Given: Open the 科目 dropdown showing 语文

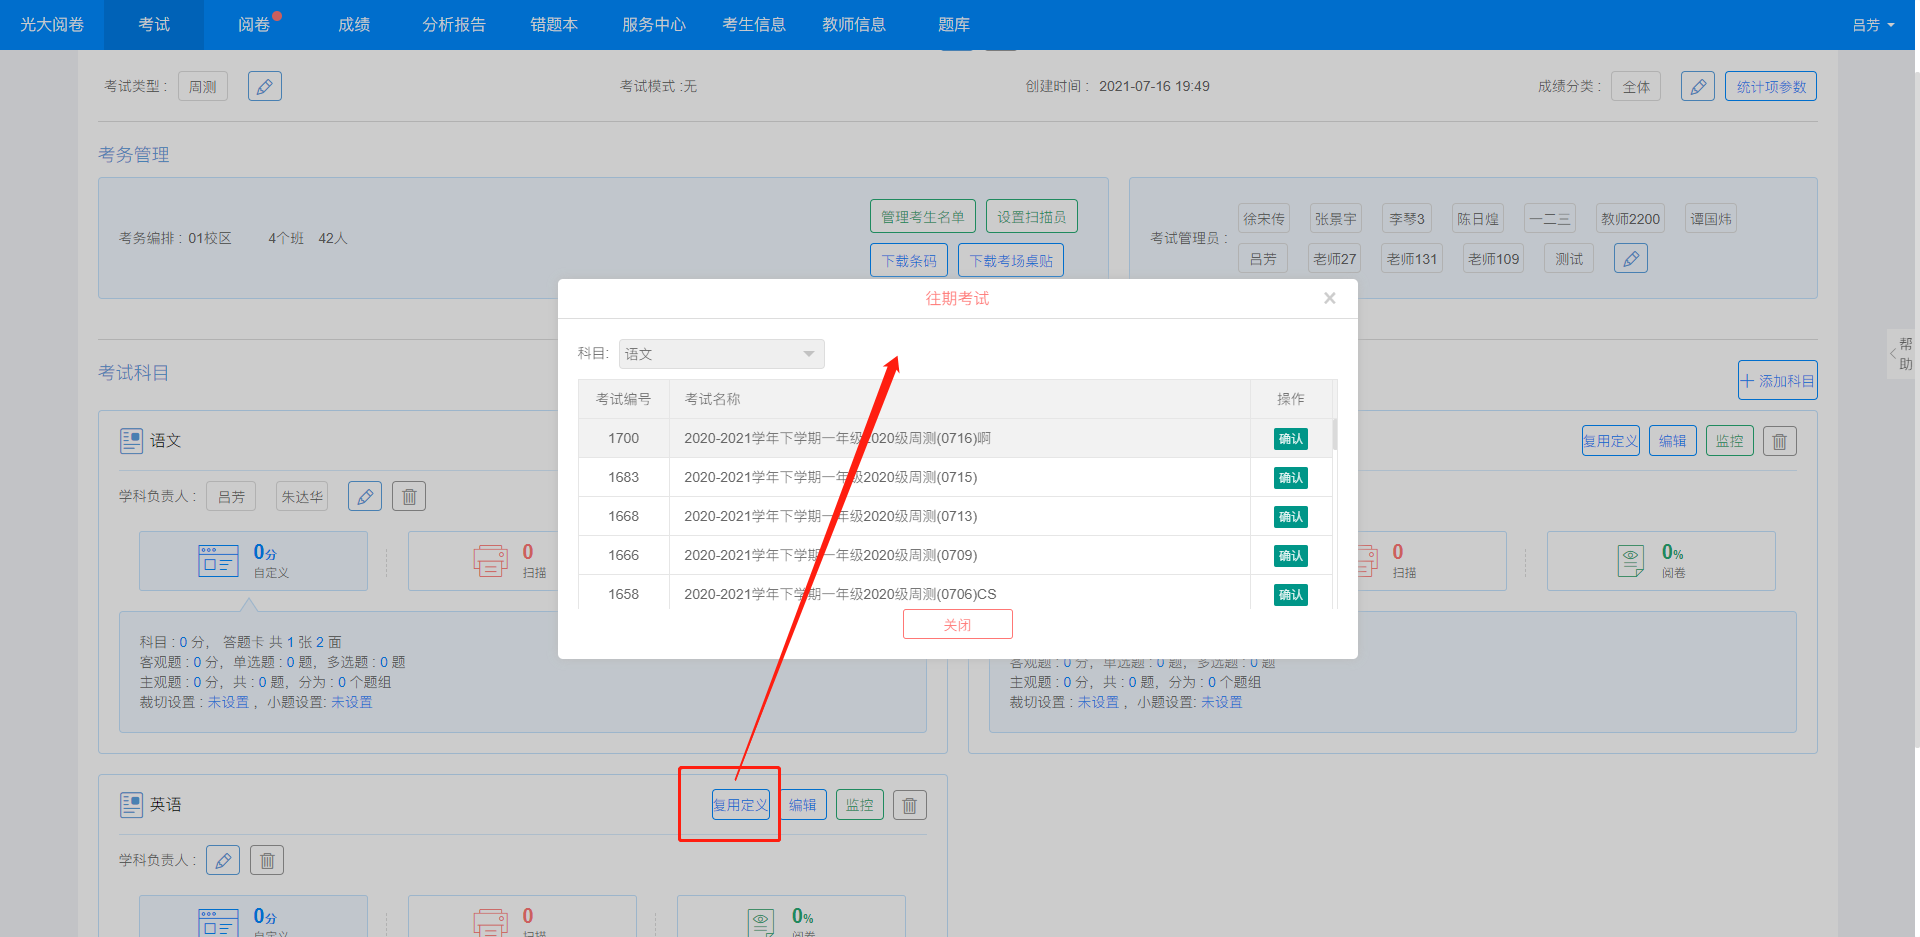Looking at the screenshot, I should click(x=721, y=354).
